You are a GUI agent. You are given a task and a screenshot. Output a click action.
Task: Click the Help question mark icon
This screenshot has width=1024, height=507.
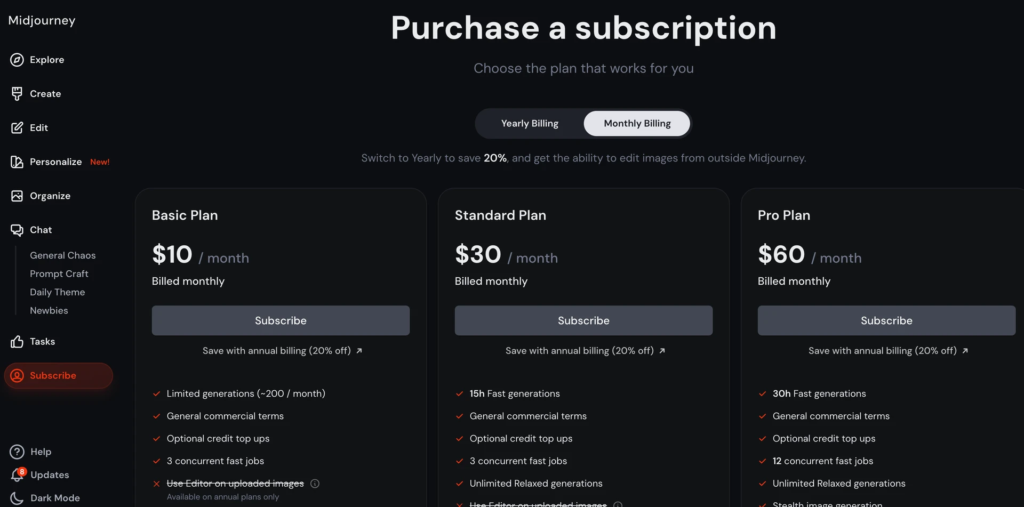pyautogui.click(x=17, y=452)
